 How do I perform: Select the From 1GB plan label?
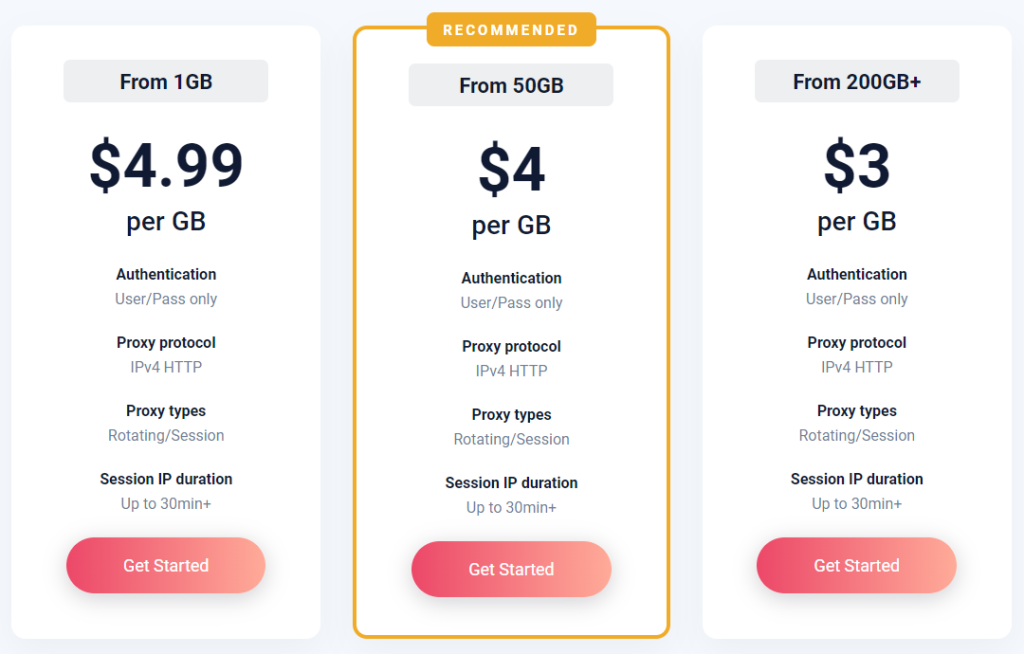pos(166,82)
